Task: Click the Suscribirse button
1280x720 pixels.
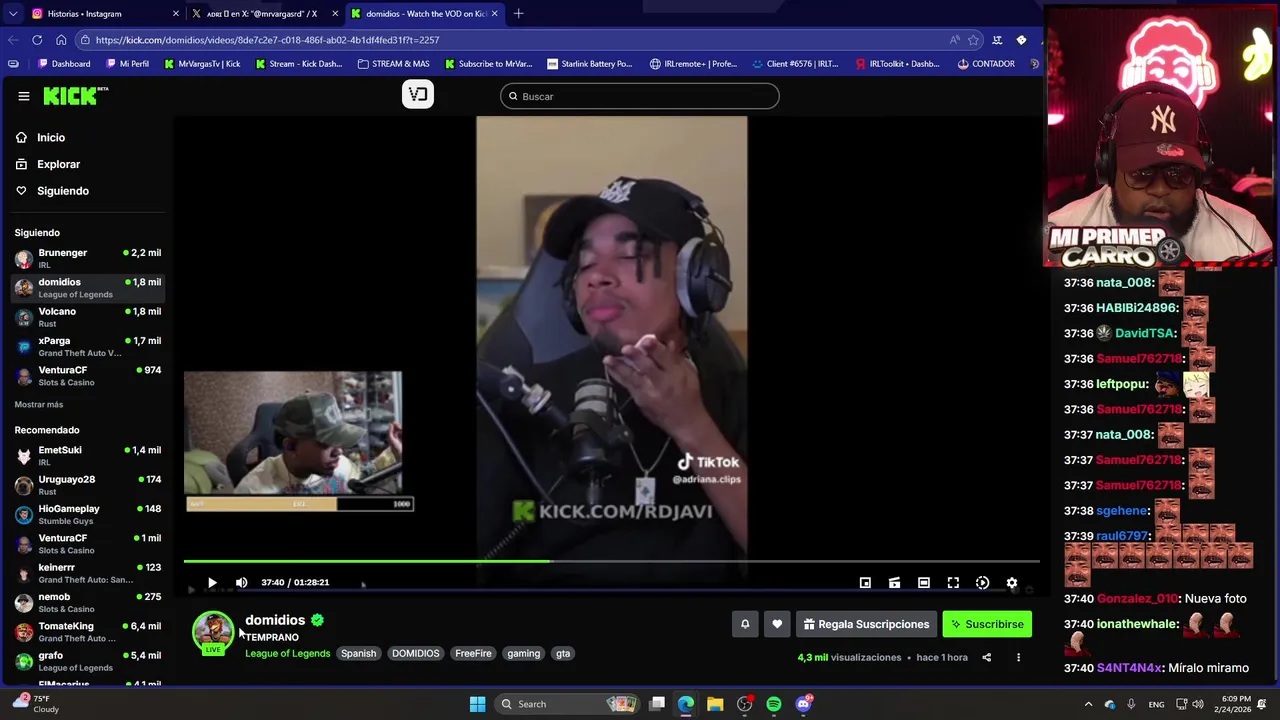Action: coord(987,624)
